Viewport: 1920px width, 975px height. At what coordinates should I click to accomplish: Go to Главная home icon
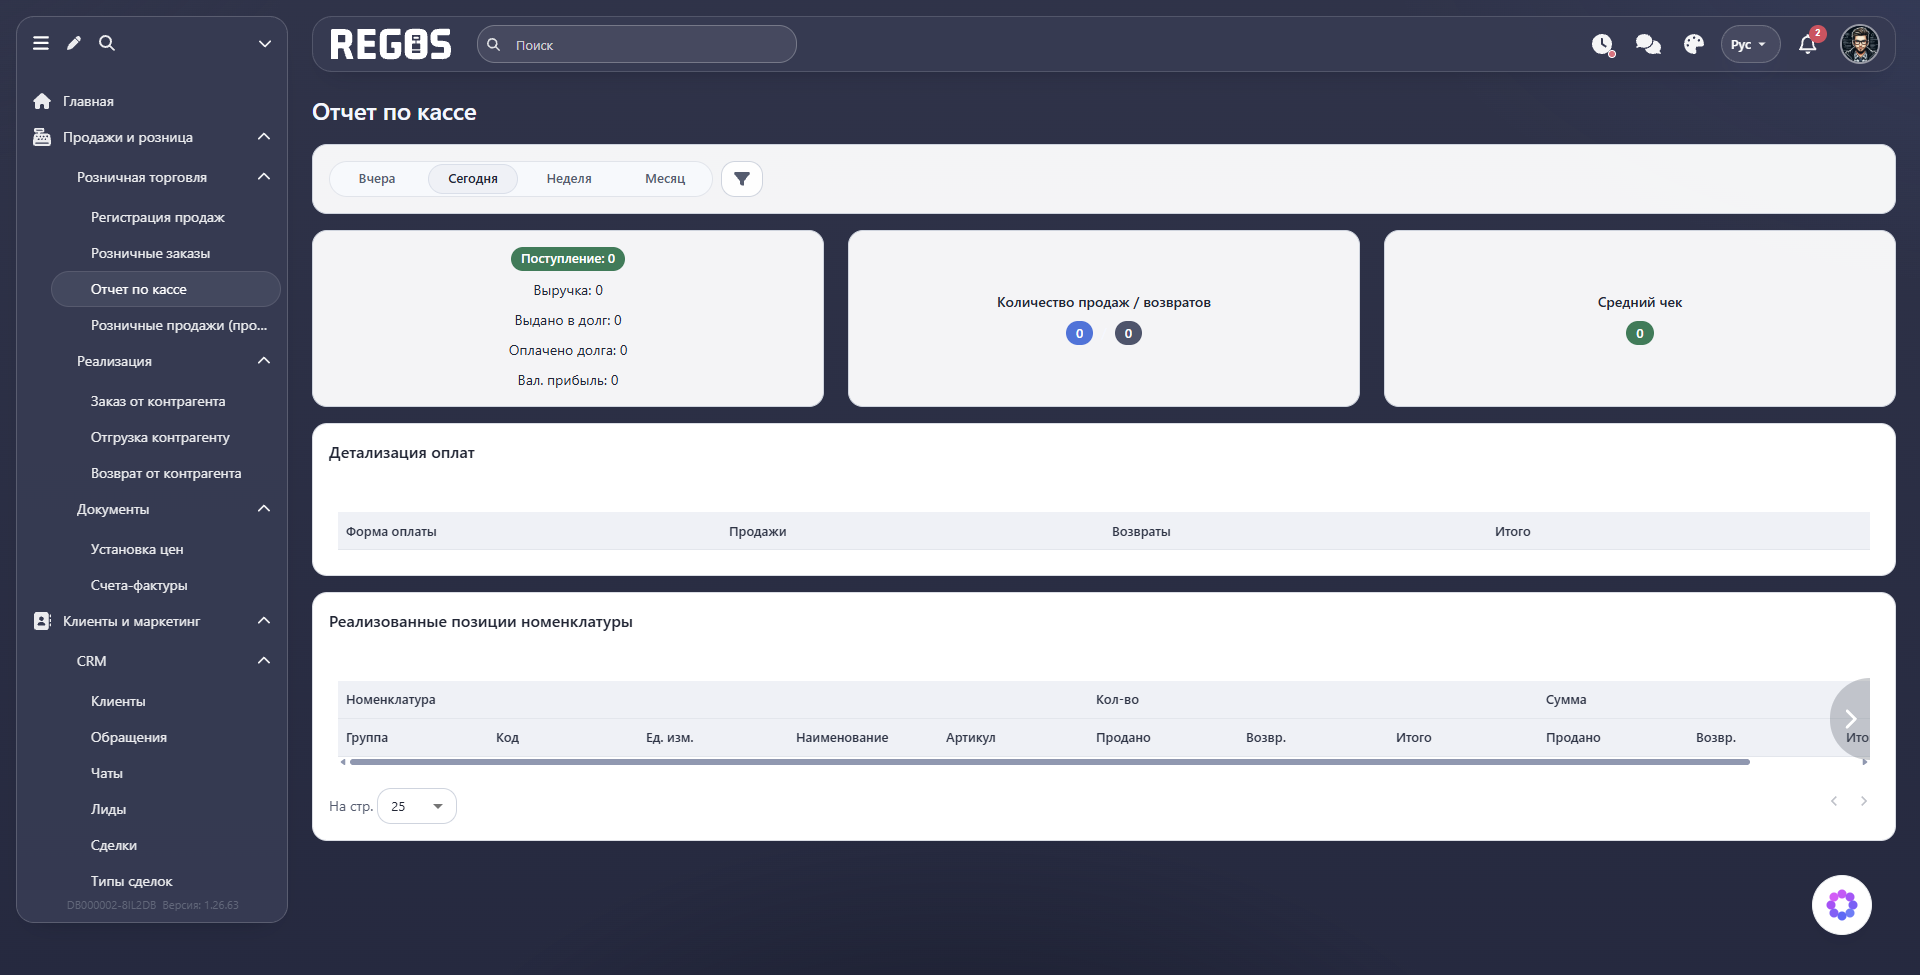42,101
